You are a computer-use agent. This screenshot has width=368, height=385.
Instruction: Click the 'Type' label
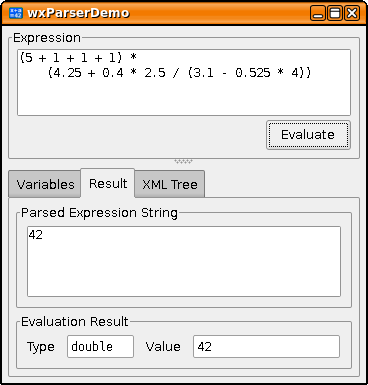point(41,347)
